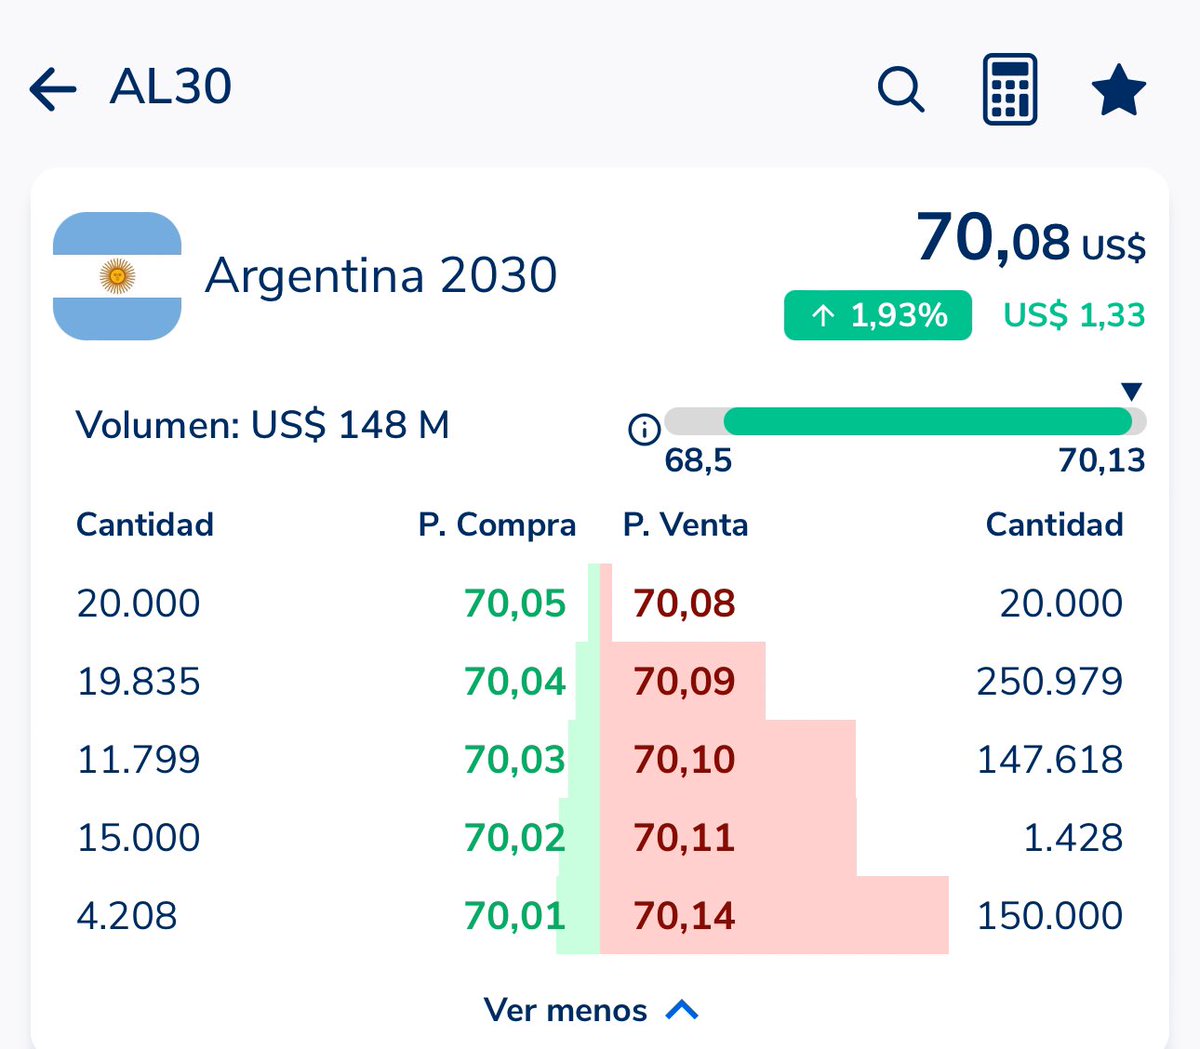Tap the Argentina flag icon

click(117, 276)
